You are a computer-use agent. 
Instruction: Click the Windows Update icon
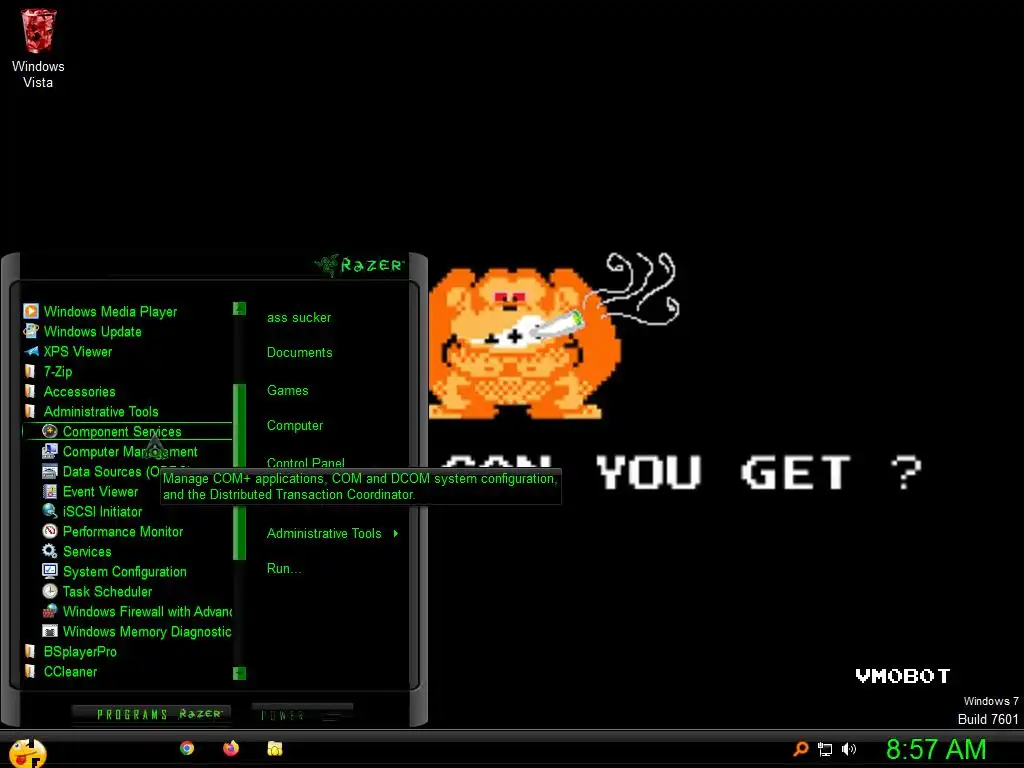[x=31, y=331]
